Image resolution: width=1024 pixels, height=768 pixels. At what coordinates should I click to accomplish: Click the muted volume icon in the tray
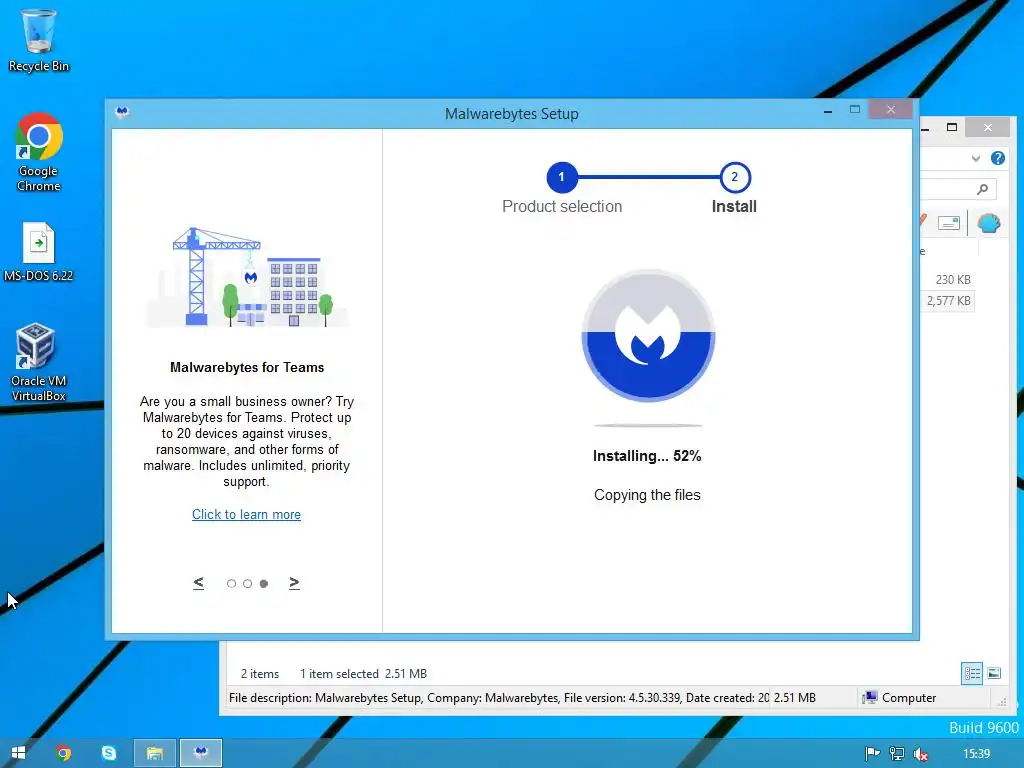tap(921, 754)
